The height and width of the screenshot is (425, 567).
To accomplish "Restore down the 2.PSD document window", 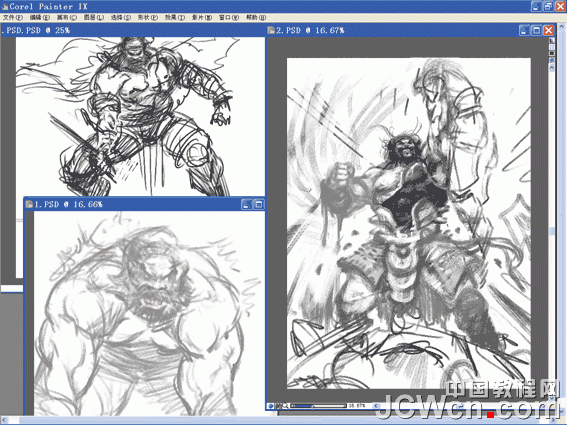I will coord(536,30).
